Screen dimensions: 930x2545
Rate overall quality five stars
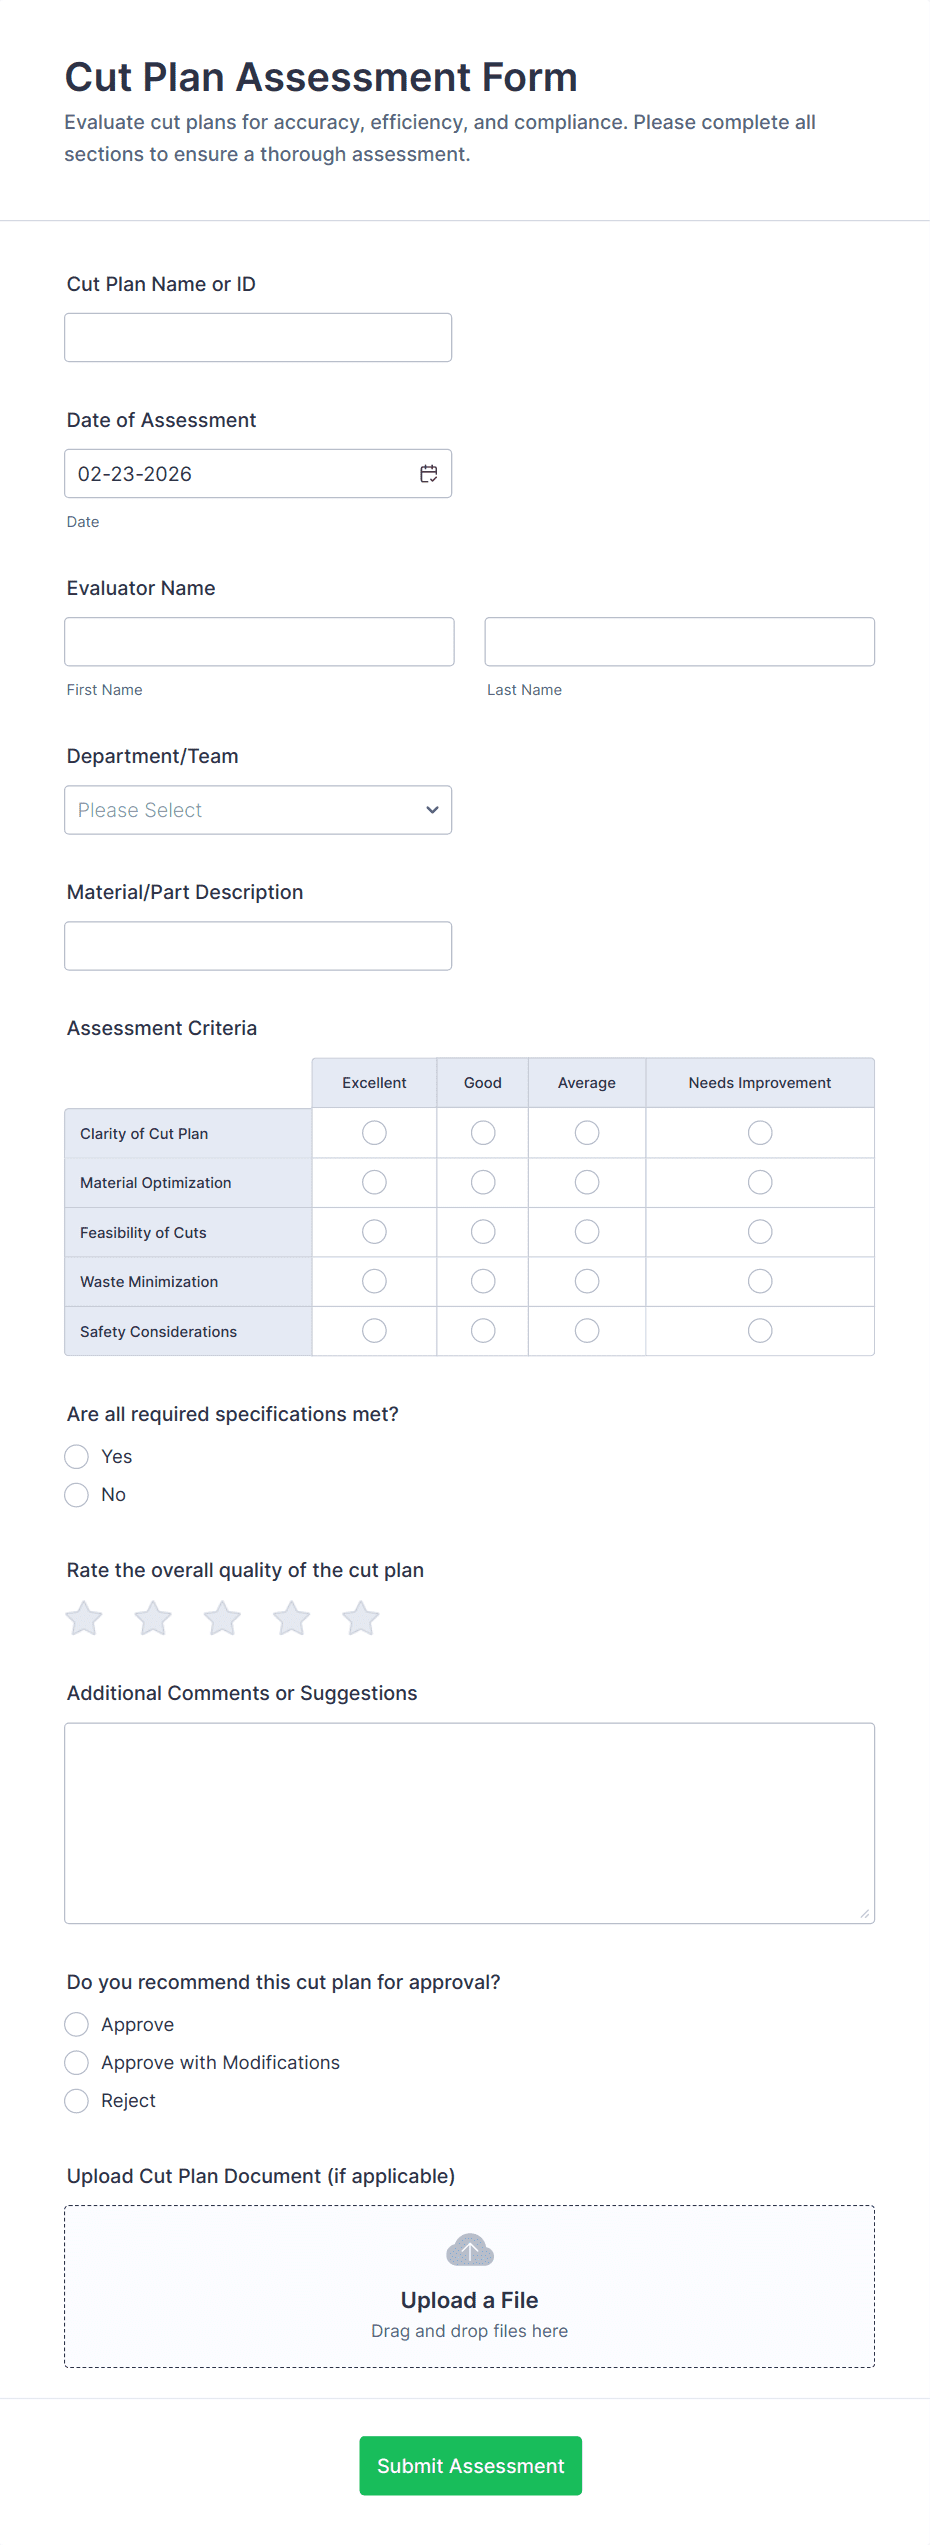pos(361,1618)
